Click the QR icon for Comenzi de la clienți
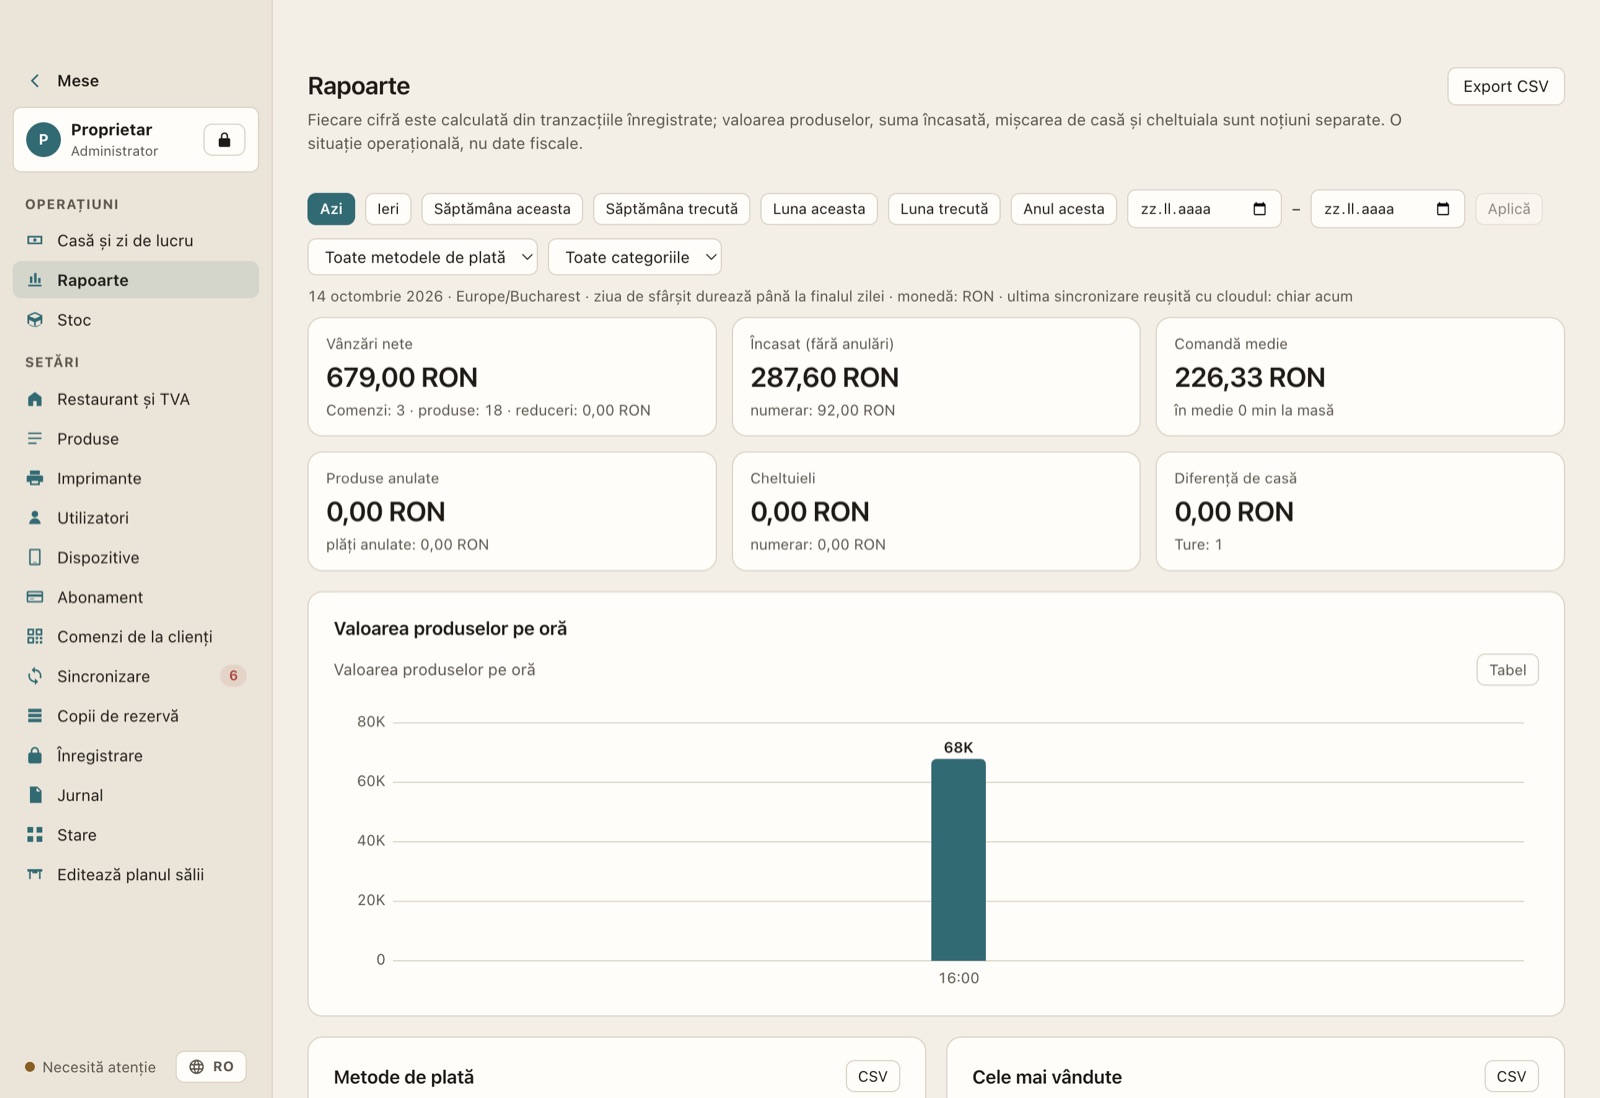 [35, 637]
